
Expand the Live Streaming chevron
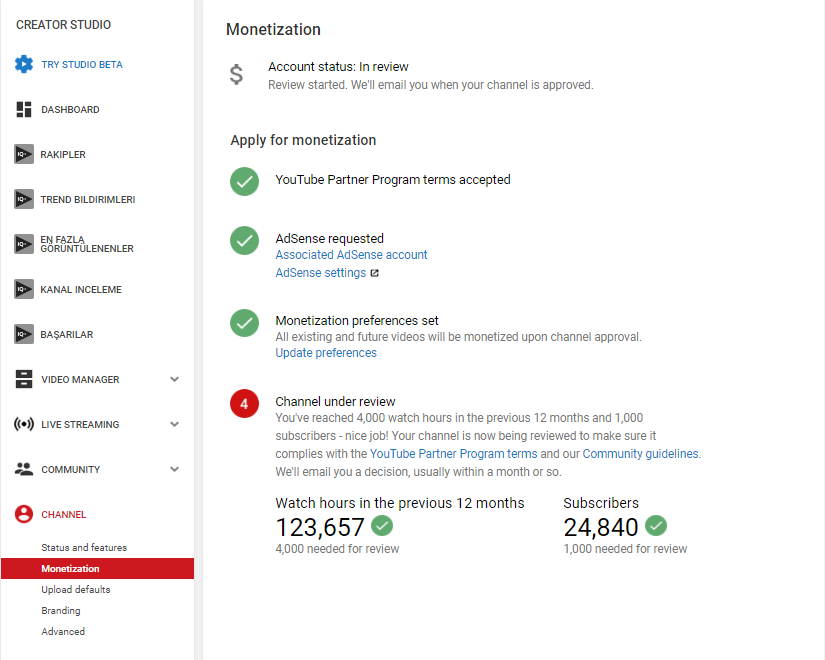click(x=175, y=424)
